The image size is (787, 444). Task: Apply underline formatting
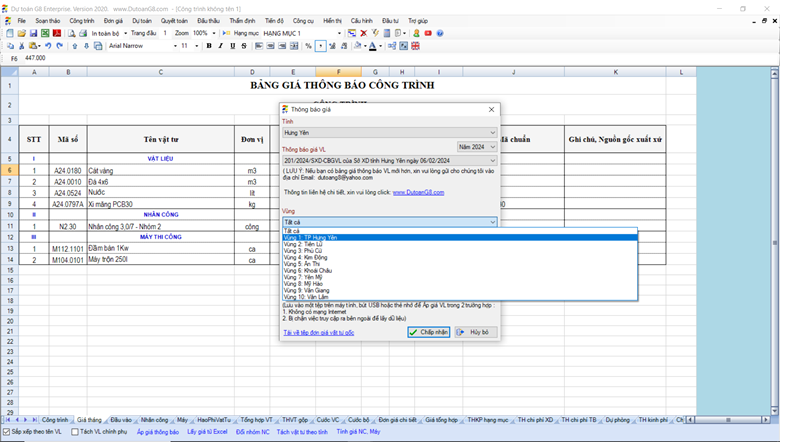pos(232,46)
